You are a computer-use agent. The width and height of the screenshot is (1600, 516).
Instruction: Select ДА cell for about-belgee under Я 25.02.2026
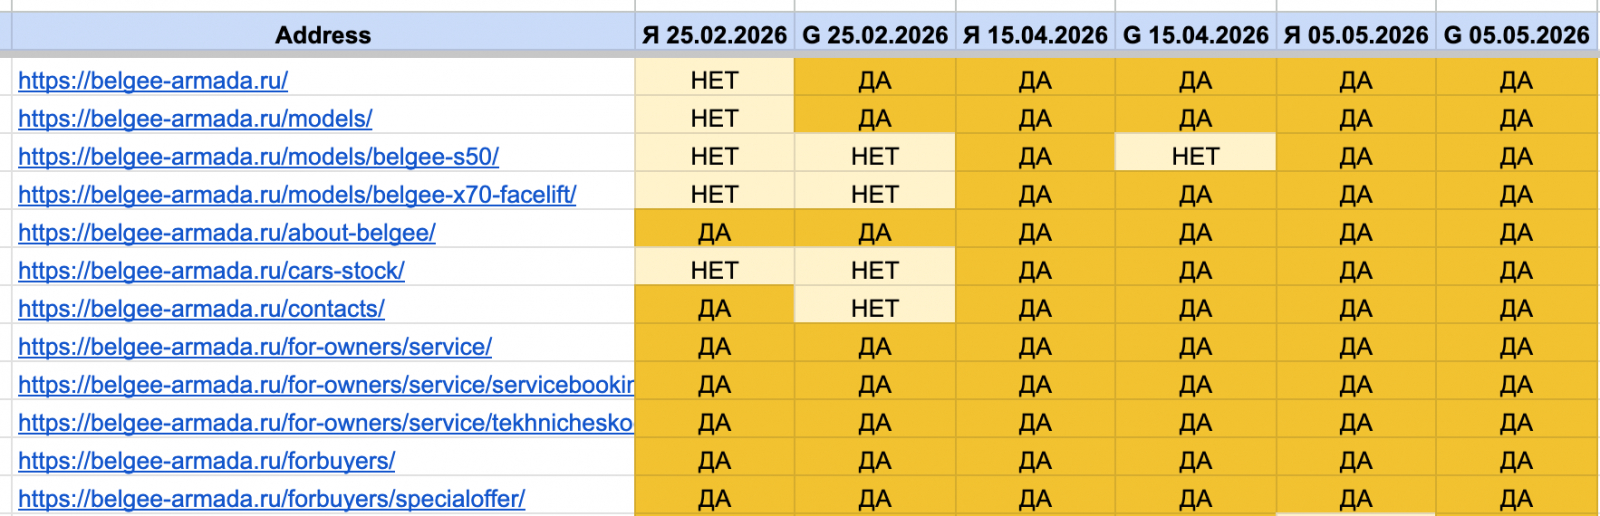click(715, 232)
